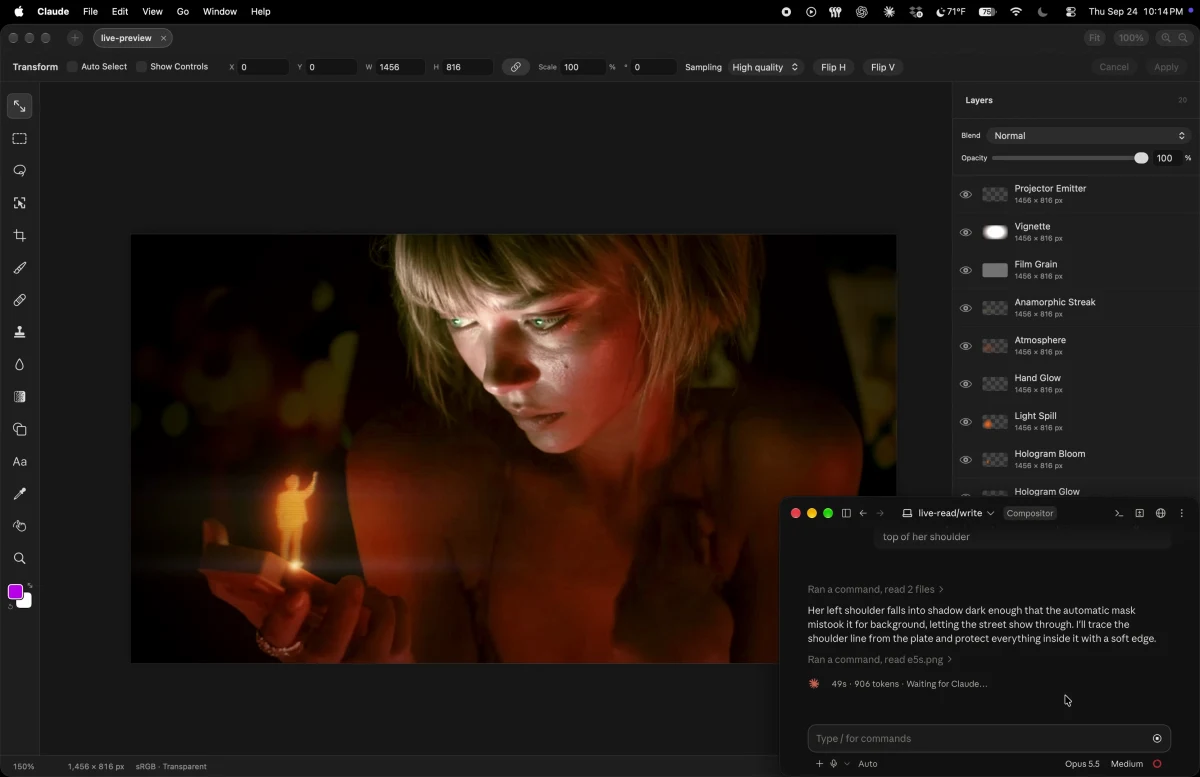Open the Window menu
Viewport: 1200px width, 777px height.
219,12
